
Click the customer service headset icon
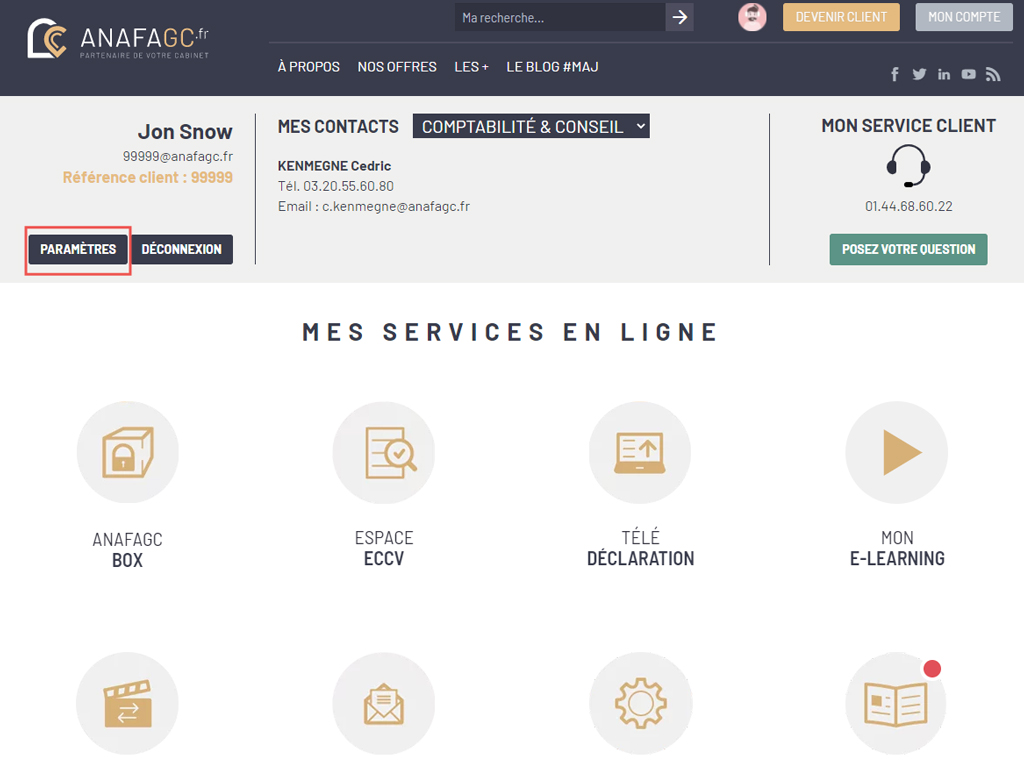tap(908, 166)
